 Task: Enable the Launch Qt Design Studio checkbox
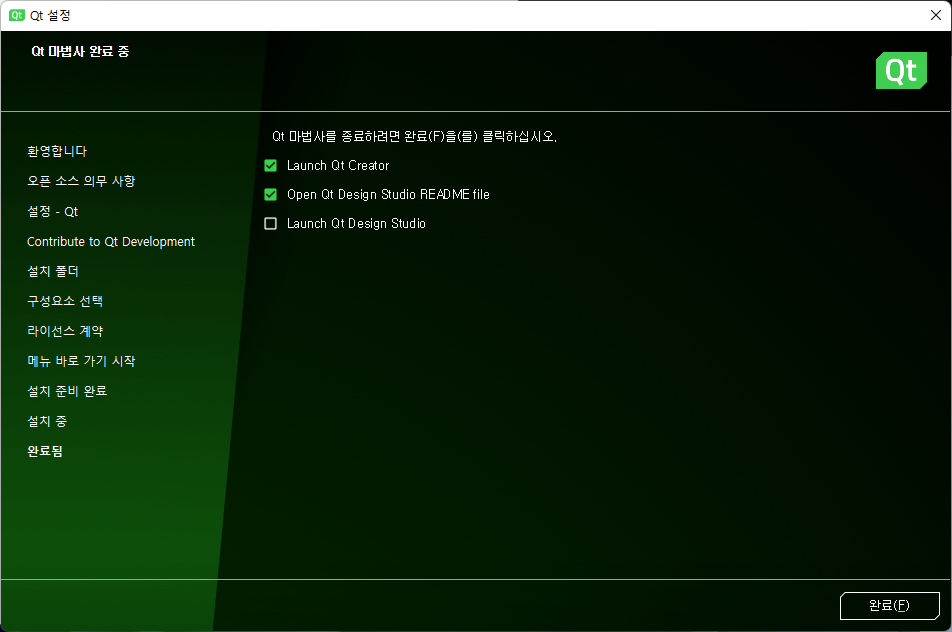pos(271,223)
